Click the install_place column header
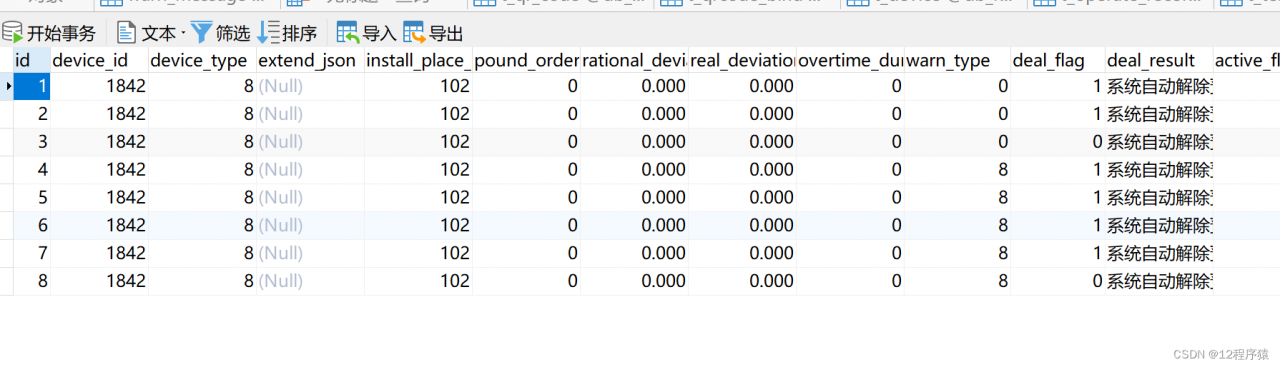 point(418,60)
